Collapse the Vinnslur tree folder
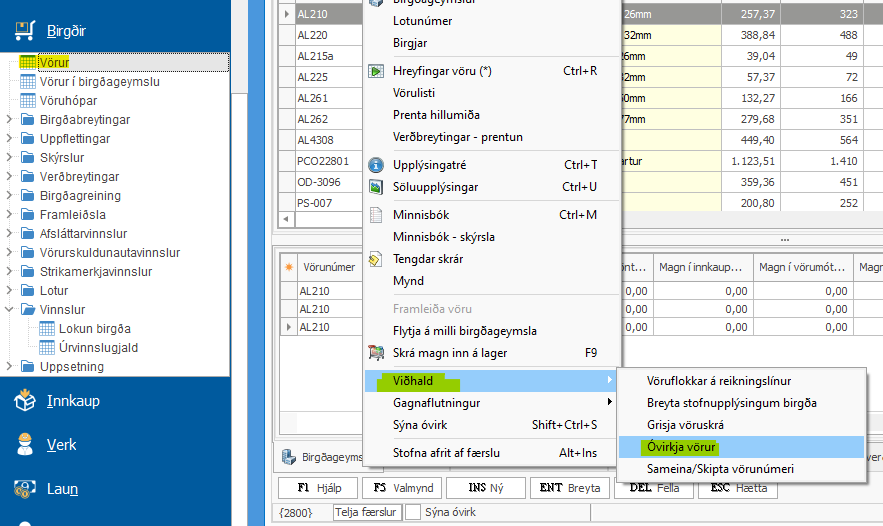Image resolution: width=883 pixels, height=526 pixels. pos(10,310)
